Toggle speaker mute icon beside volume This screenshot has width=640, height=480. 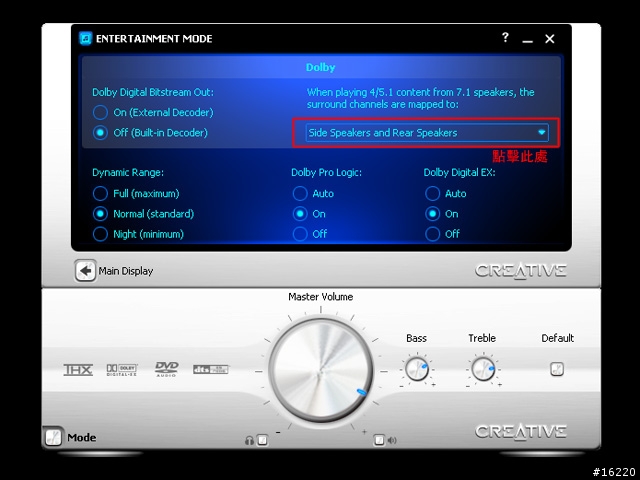click(379, 440)
